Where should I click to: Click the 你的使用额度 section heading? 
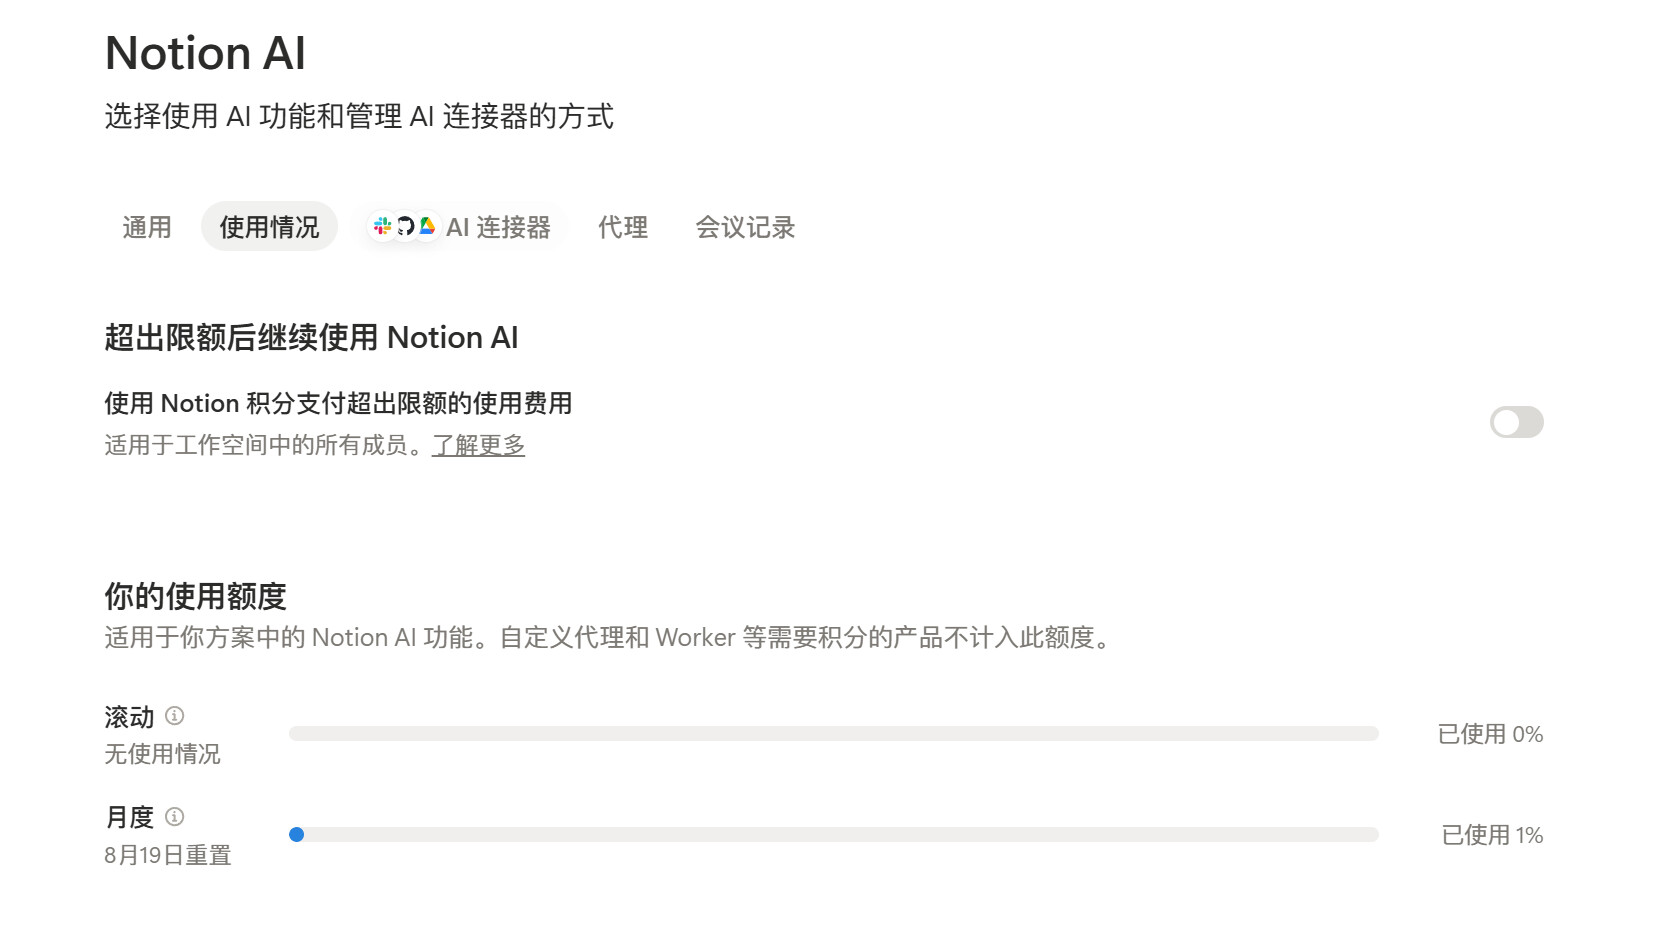(196, 597)
